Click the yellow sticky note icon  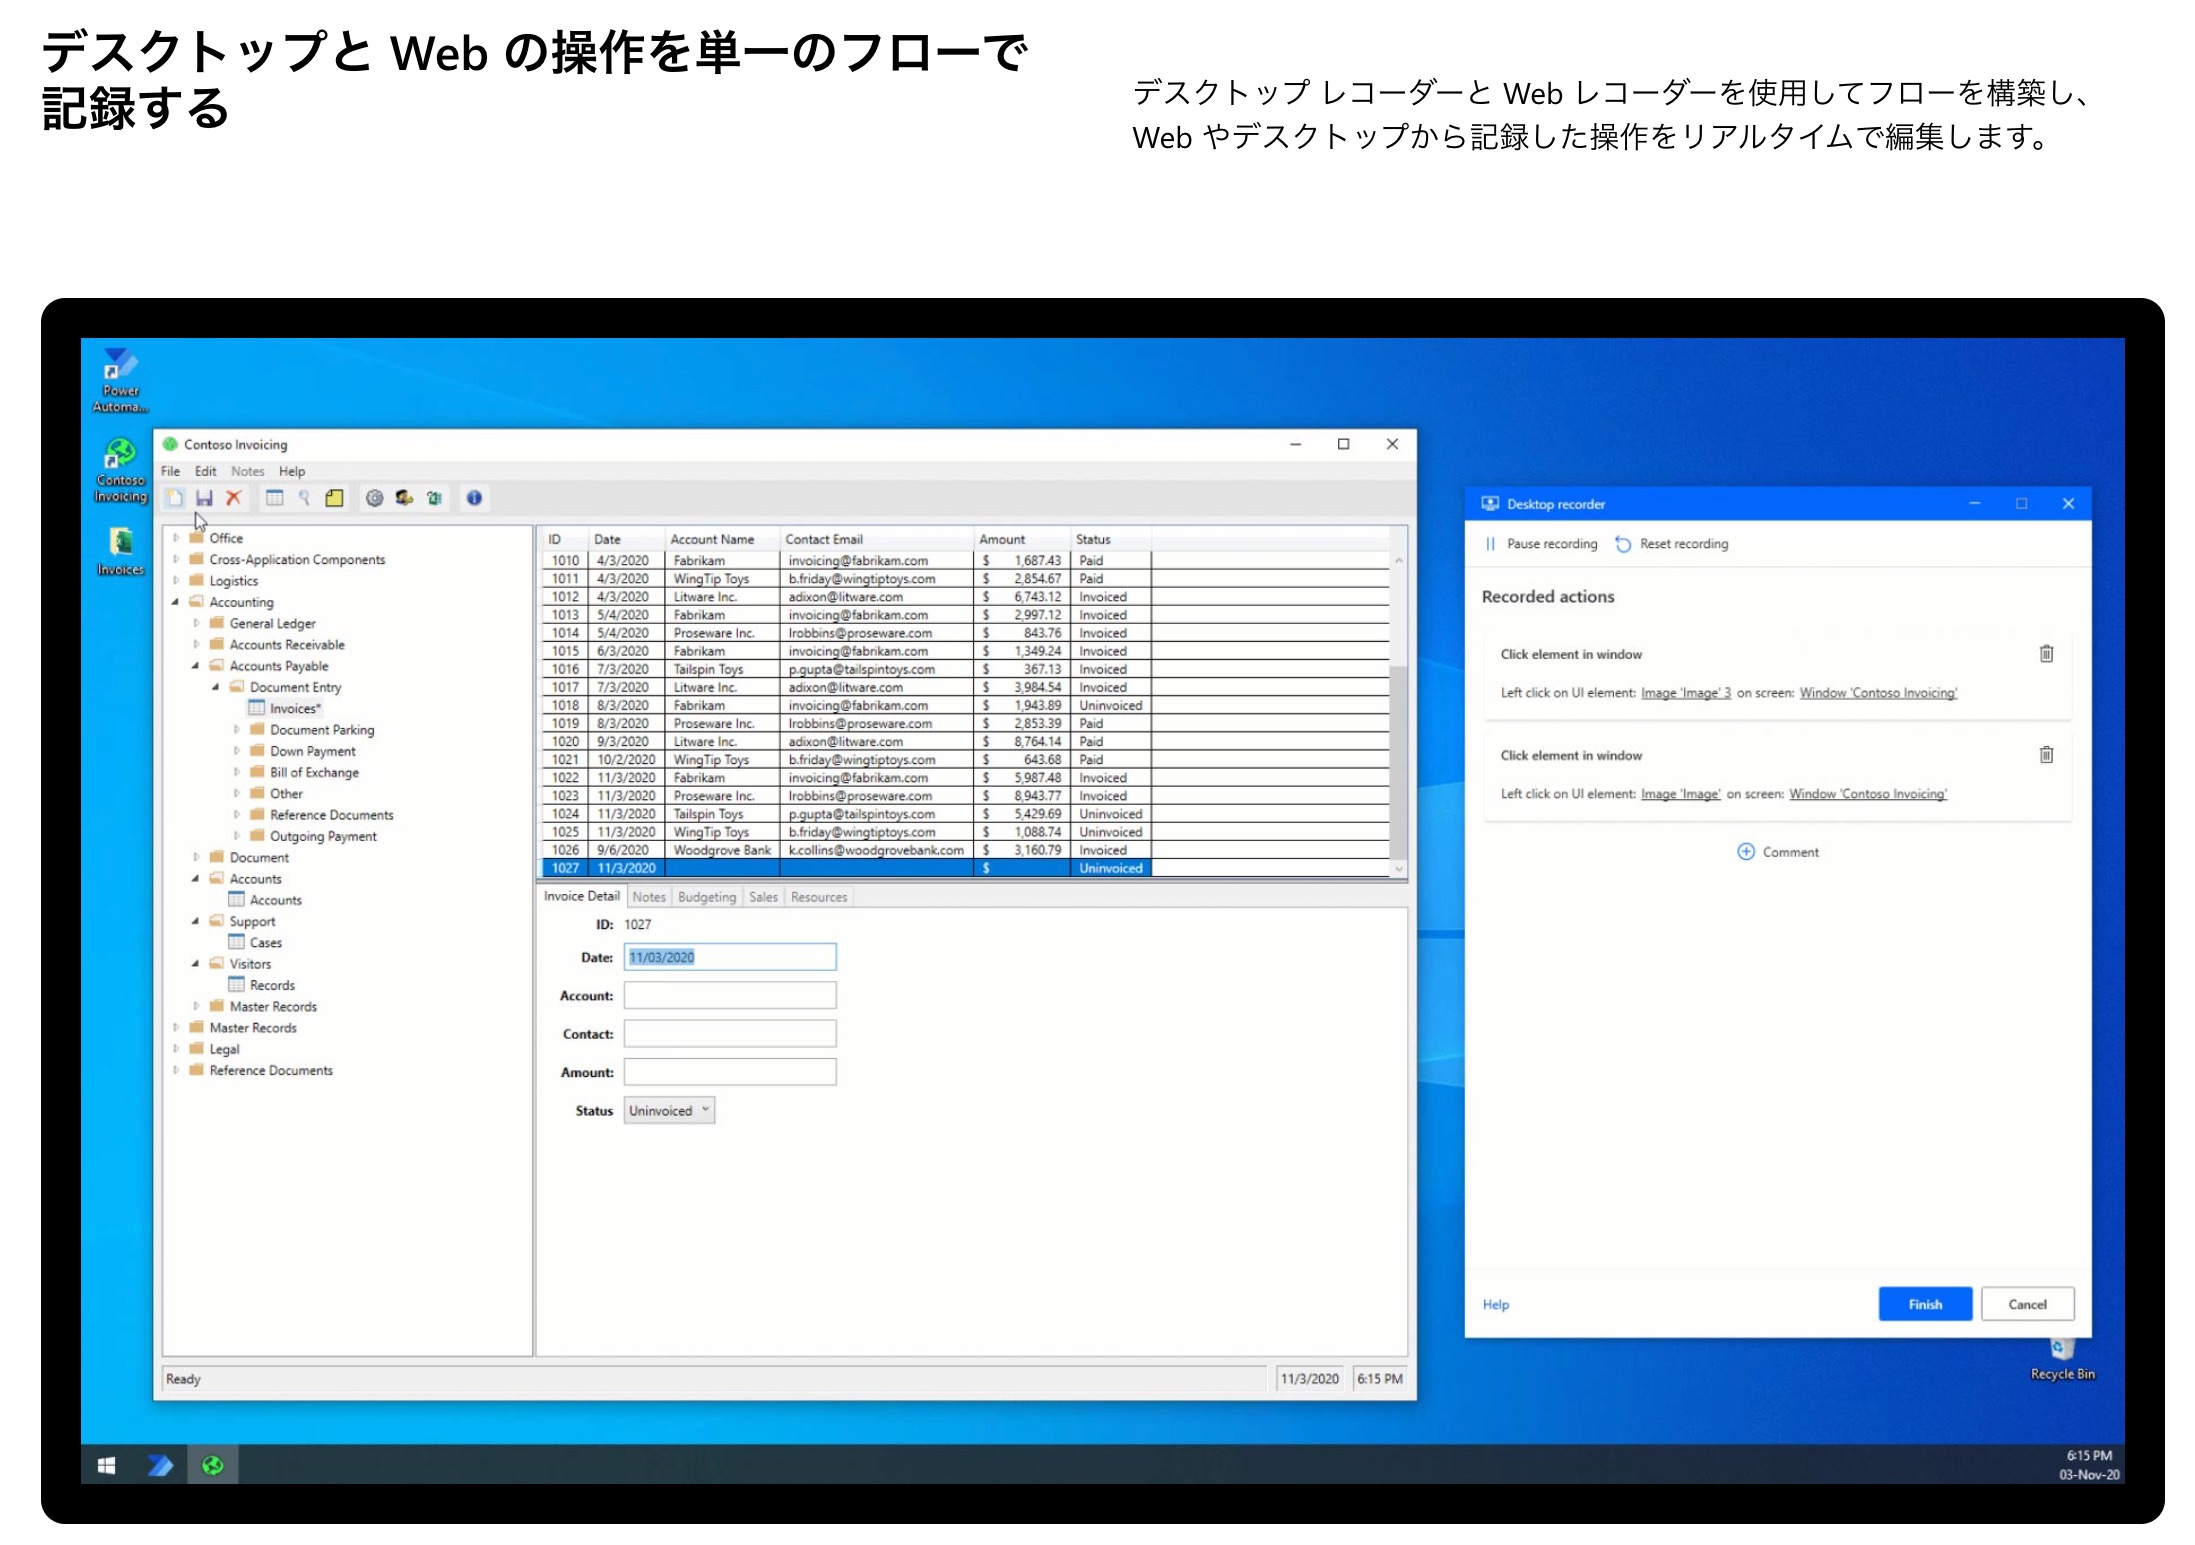click(334, 498)
